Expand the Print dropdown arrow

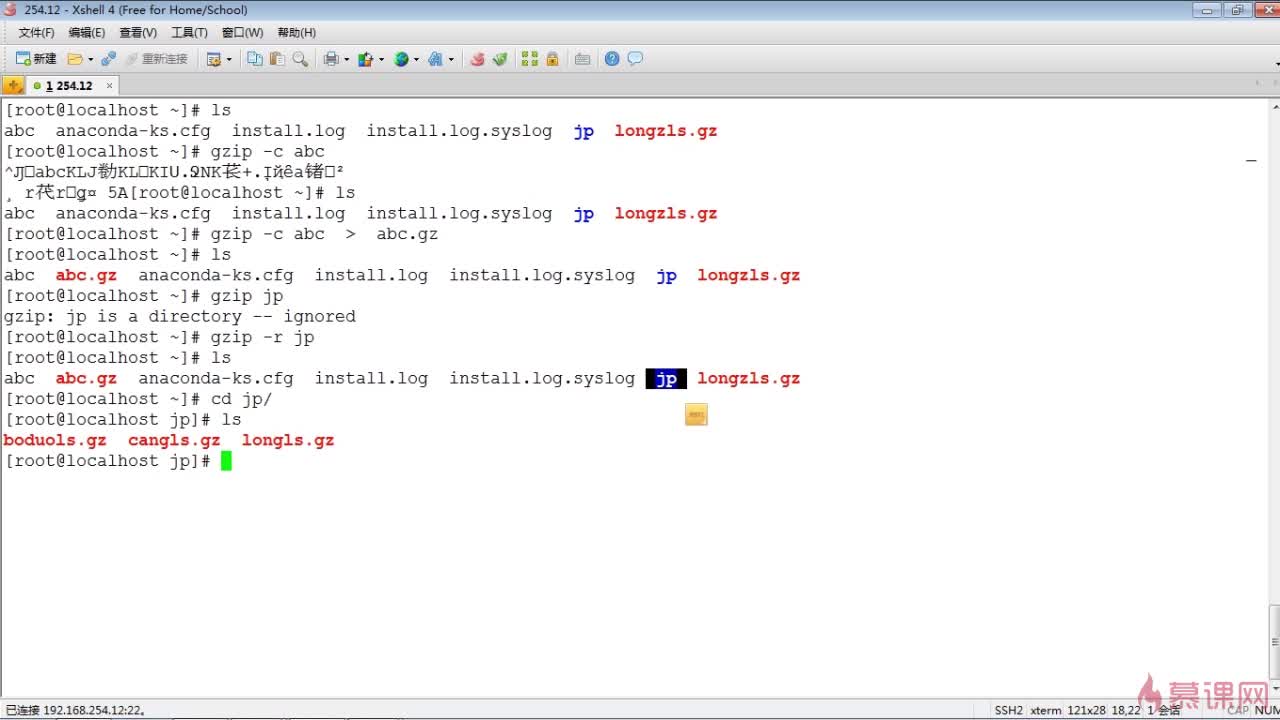(x=347, y=60)
